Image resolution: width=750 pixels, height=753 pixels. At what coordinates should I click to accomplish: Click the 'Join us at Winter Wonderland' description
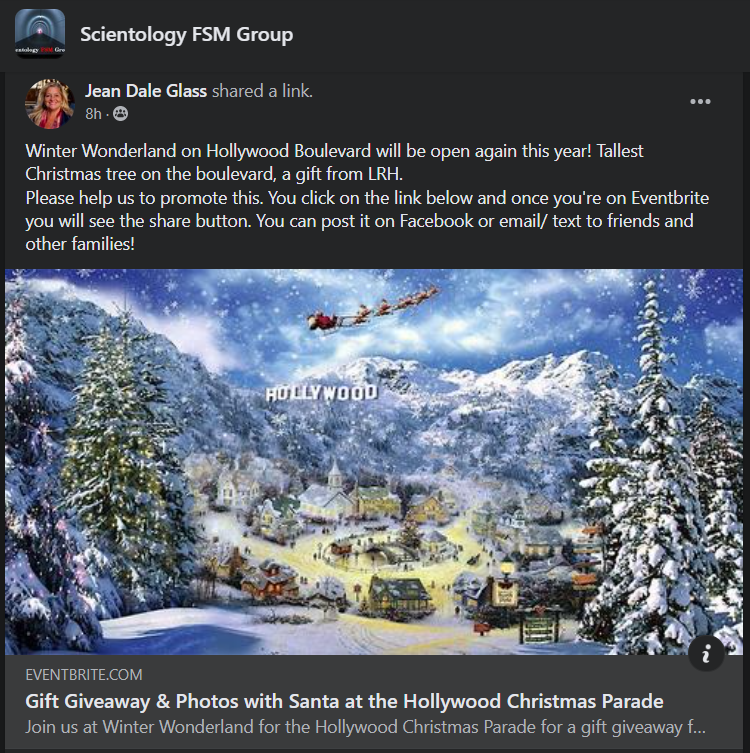365,727
